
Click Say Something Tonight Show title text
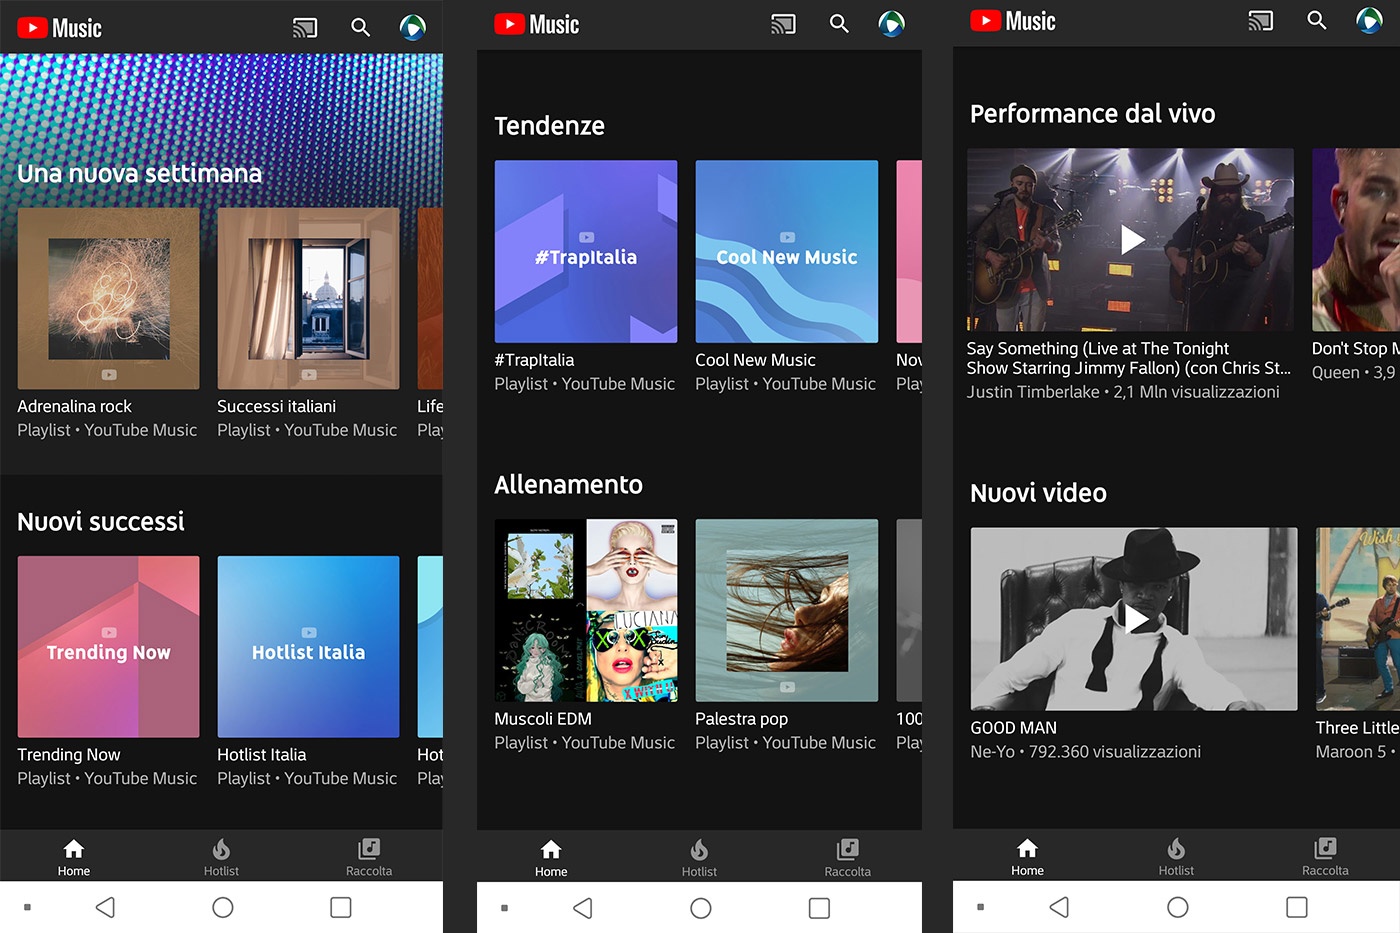(x=1129, y=358)
